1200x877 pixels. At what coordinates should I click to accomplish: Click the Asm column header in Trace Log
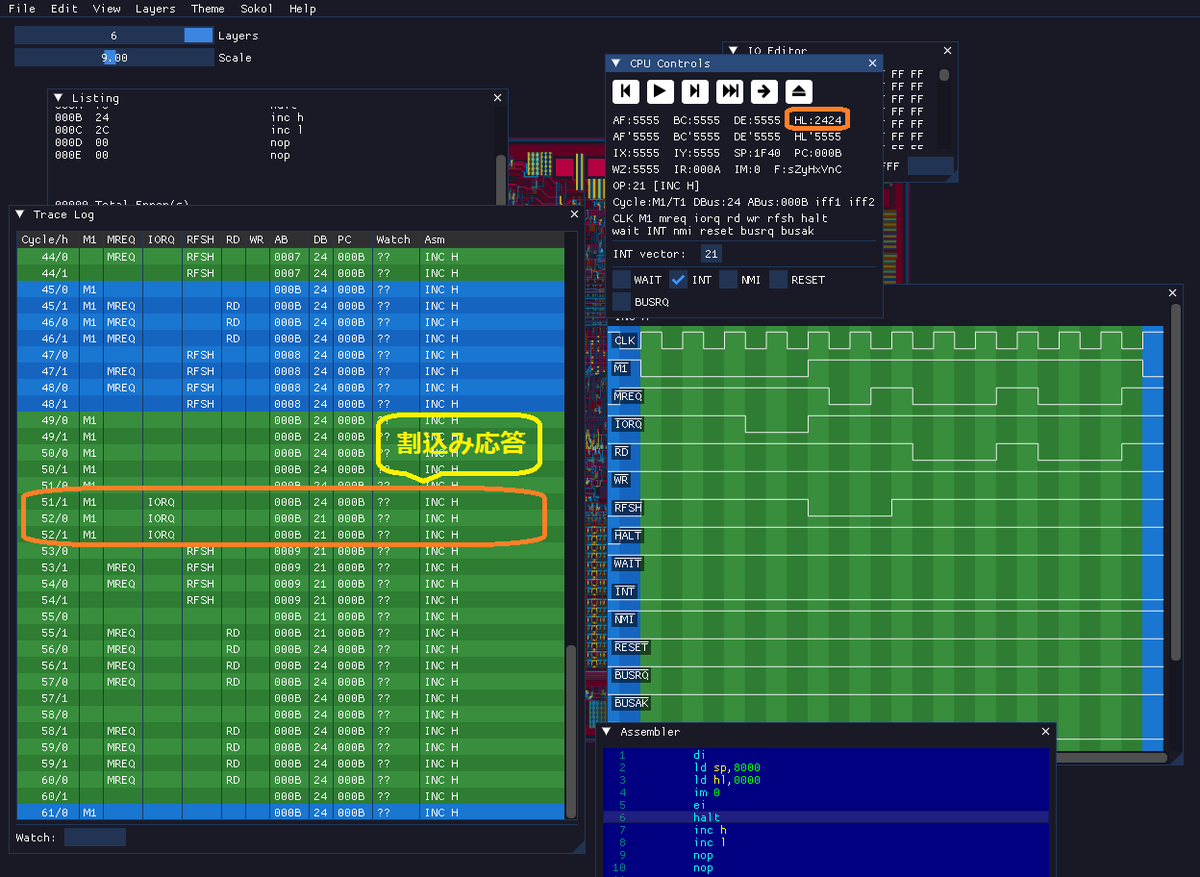[490, 239]
